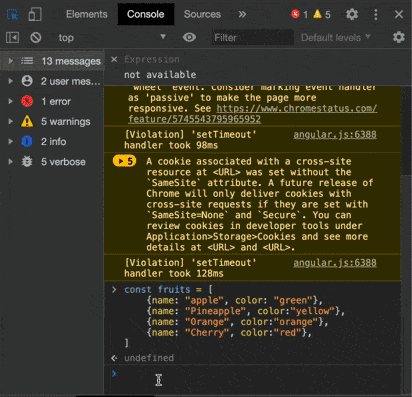Viewport: 412px width, 397px height.
Task: Select the '5 verbose' label
Action: (63, 162)
